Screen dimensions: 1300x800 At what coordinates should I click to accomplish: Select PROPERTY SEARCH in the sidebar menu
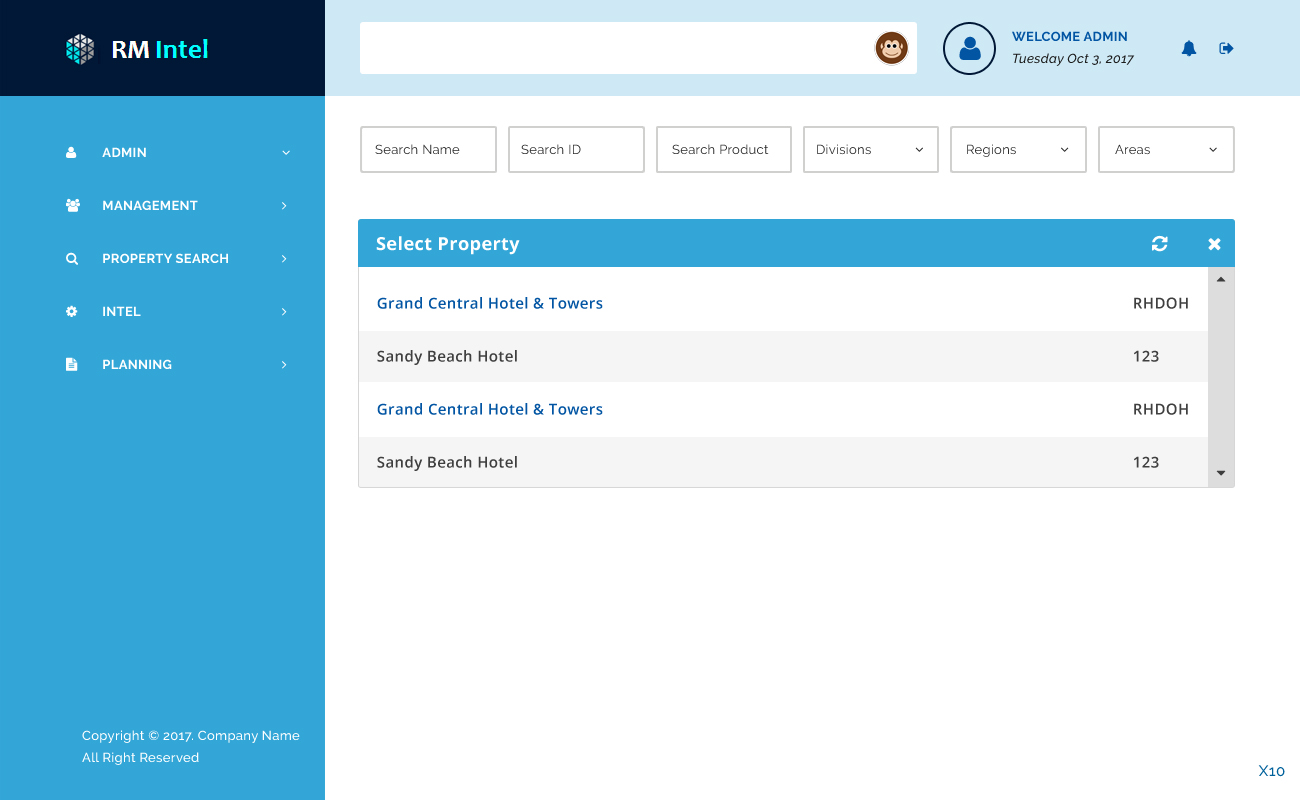coord(165,258)
